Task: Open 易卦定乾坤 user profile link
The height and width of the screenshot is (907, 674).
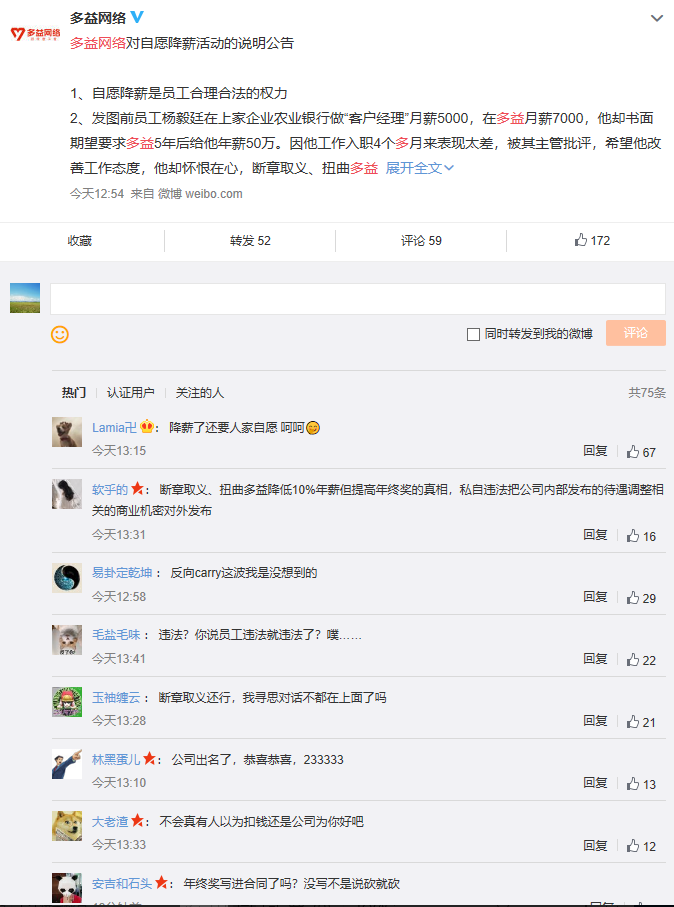Action: pyautogui.click(x=122, y=573)
